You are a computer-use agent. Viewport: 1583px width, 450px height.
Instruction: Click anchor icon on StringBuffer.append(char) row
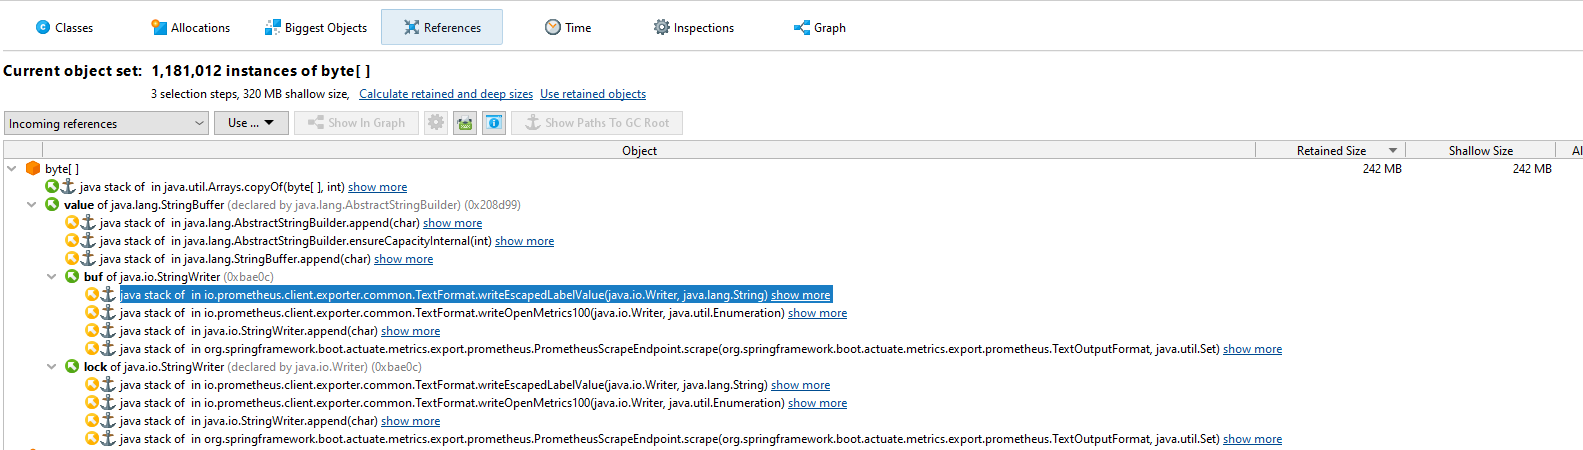(x=88, y=259)
